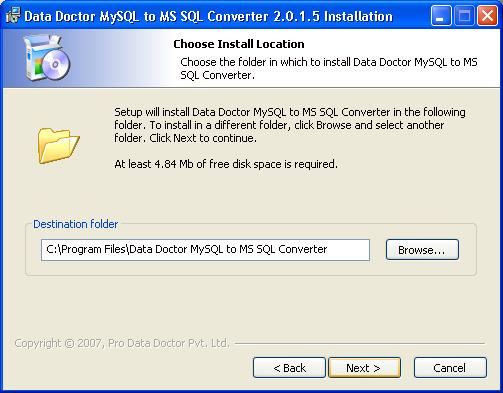Image resolution: width=503 pixels, height=393 pixels.
Task: Focus the Destination folder path field
Action: click(205, 250)
